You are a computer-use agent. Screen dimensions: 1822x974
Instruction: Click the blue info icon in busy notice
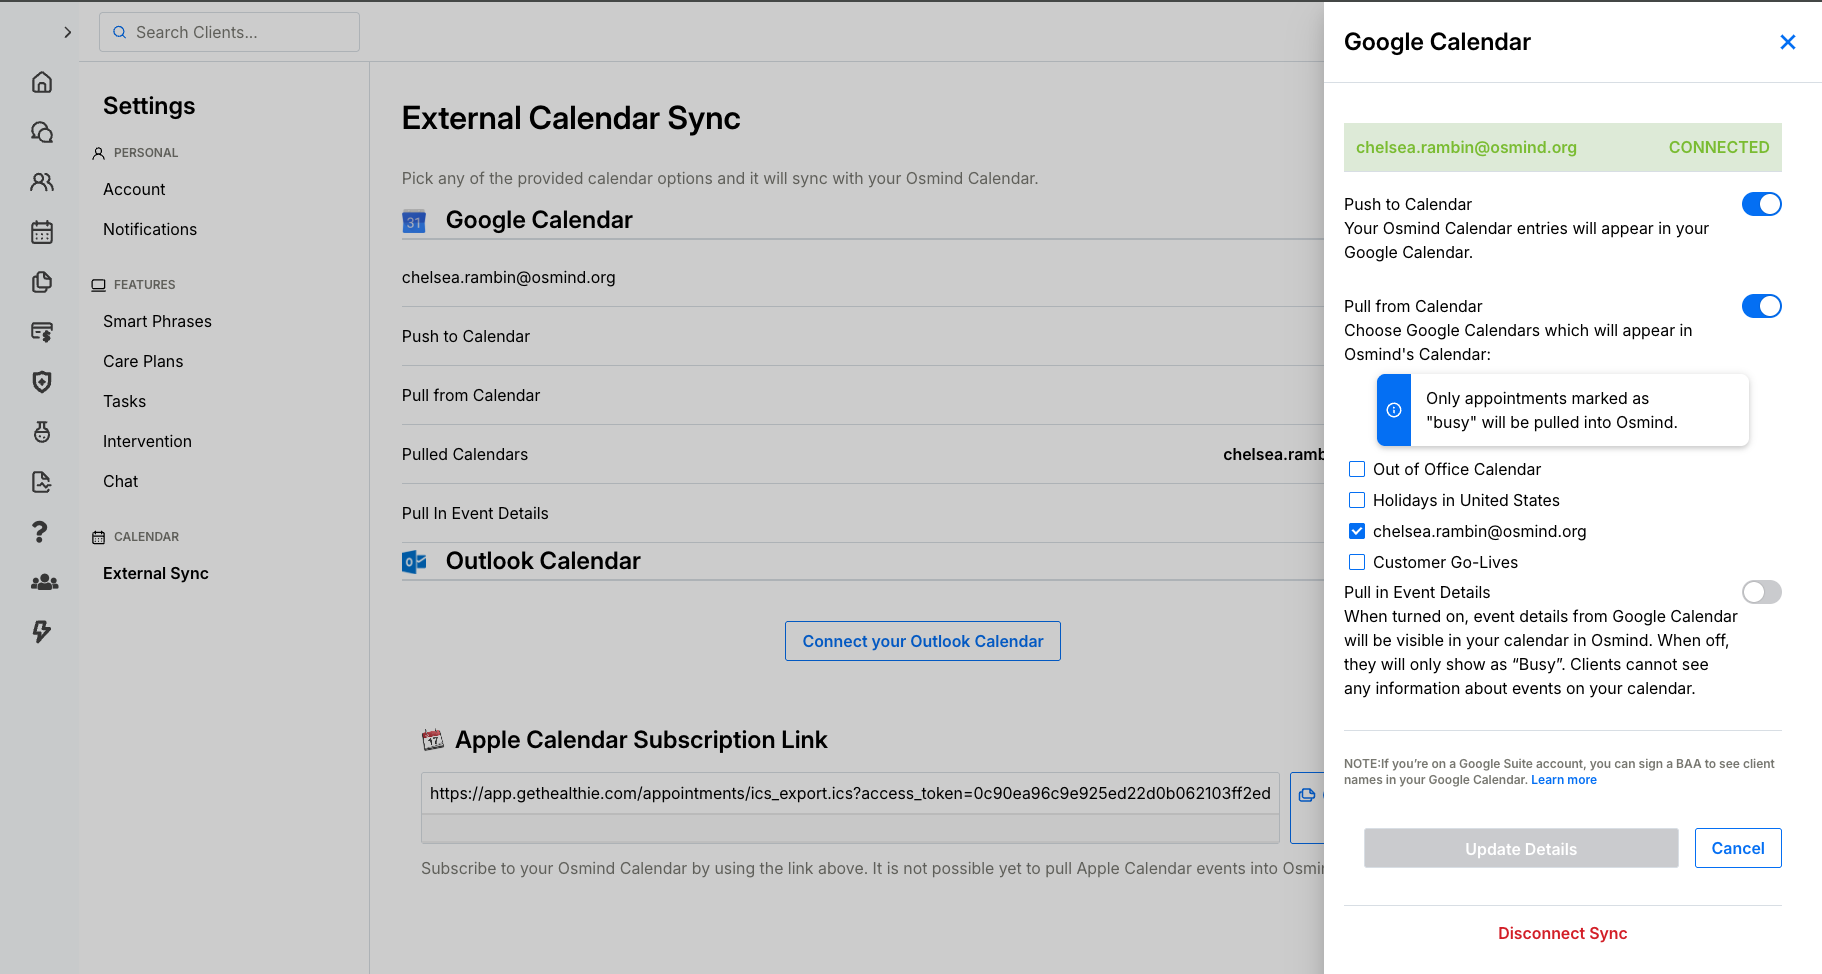point(1394,410)
